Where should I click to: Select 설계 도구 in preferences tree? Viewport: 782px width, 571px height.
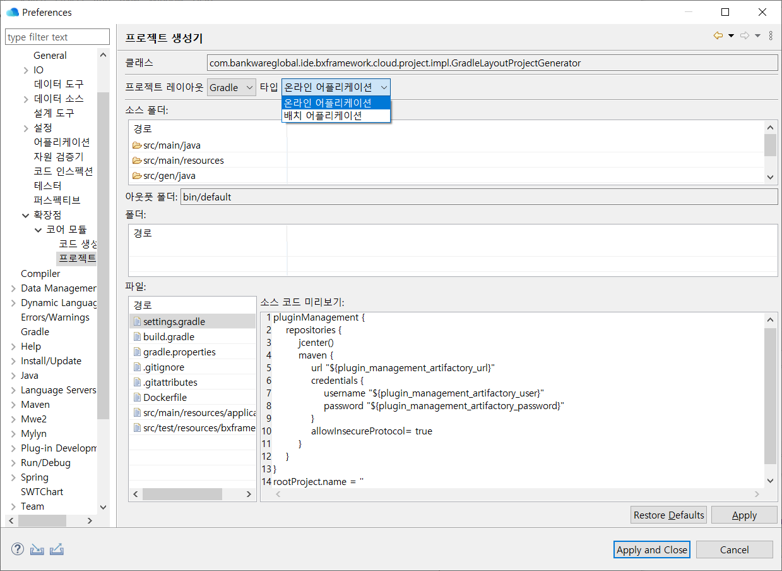(x=53, y=113)
